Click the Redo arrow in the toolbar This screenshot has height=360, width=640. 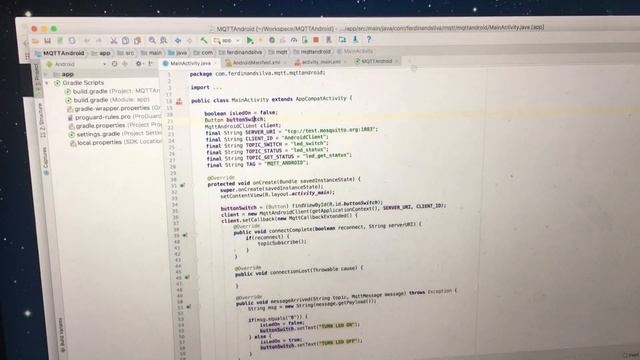(x=99, y=40)
